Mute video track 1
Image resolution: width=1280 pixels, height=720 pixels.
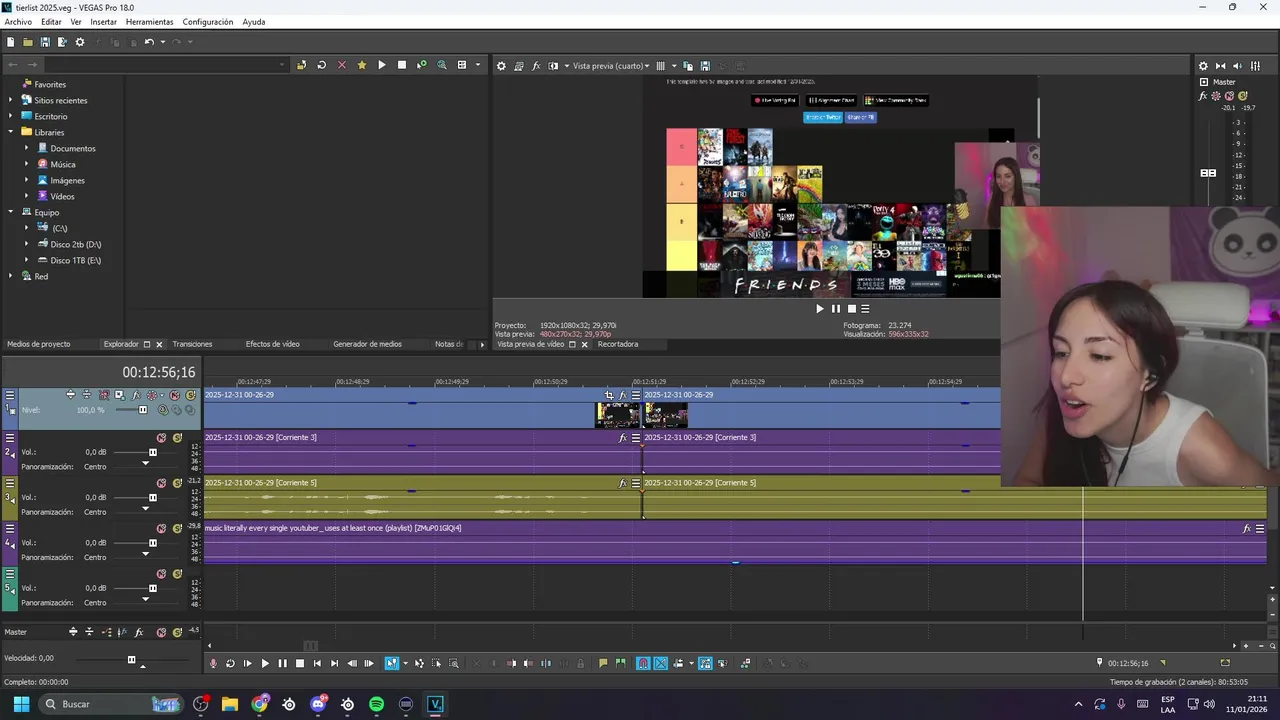pyautogui.click(x=174, y=395)
